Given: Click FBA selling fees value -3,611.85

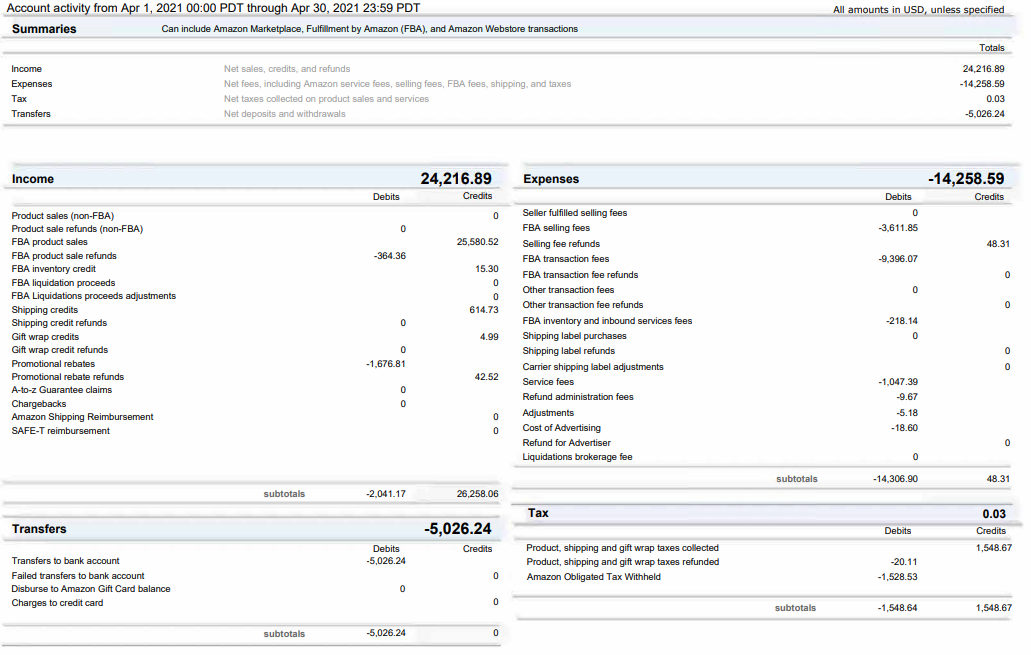Looking at the screenshot, I should [898, 228].
